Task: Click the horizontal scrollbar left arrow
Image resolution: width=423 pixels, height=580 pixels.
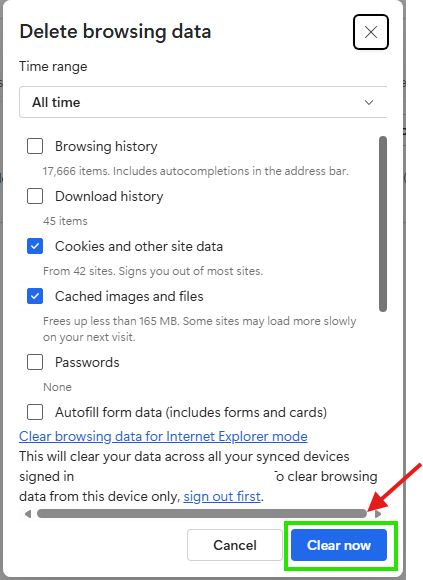Action: [x=28, y=514]
